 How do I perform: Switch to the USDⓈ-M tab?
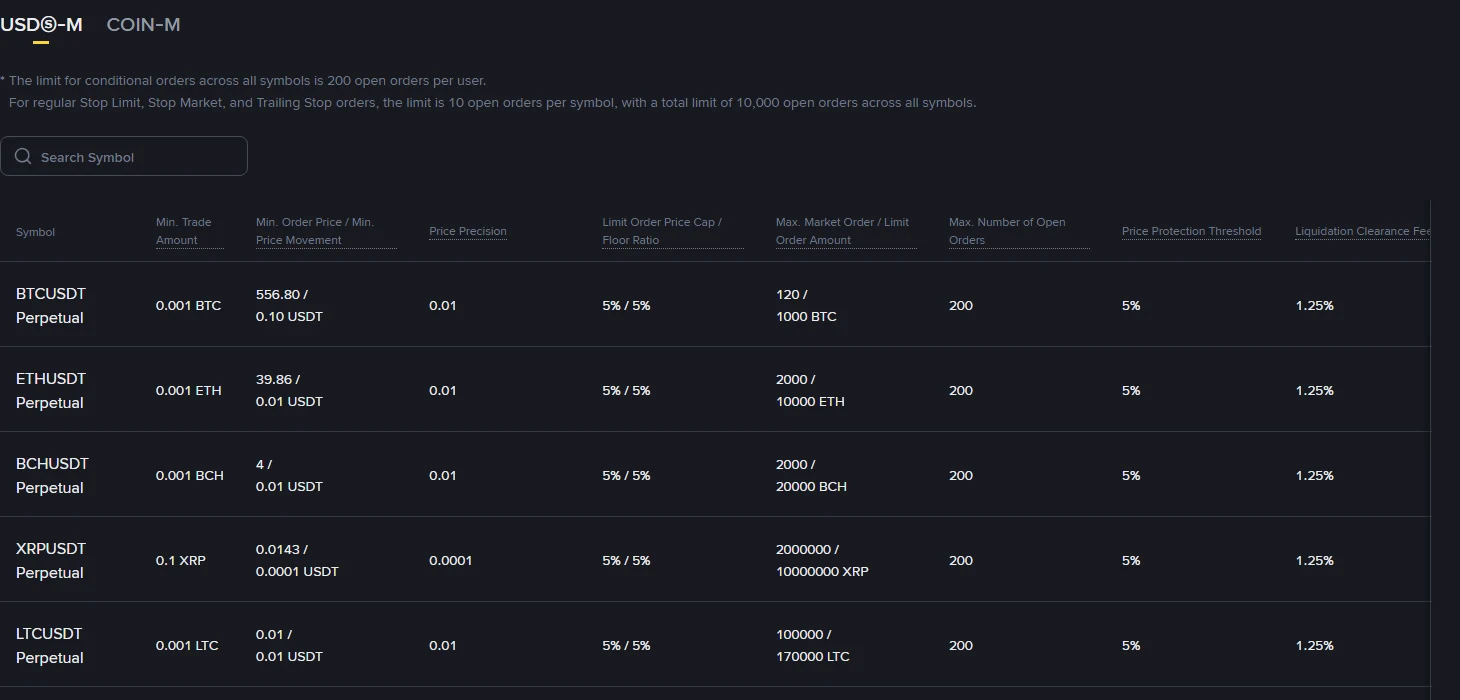tap(41, 25)
